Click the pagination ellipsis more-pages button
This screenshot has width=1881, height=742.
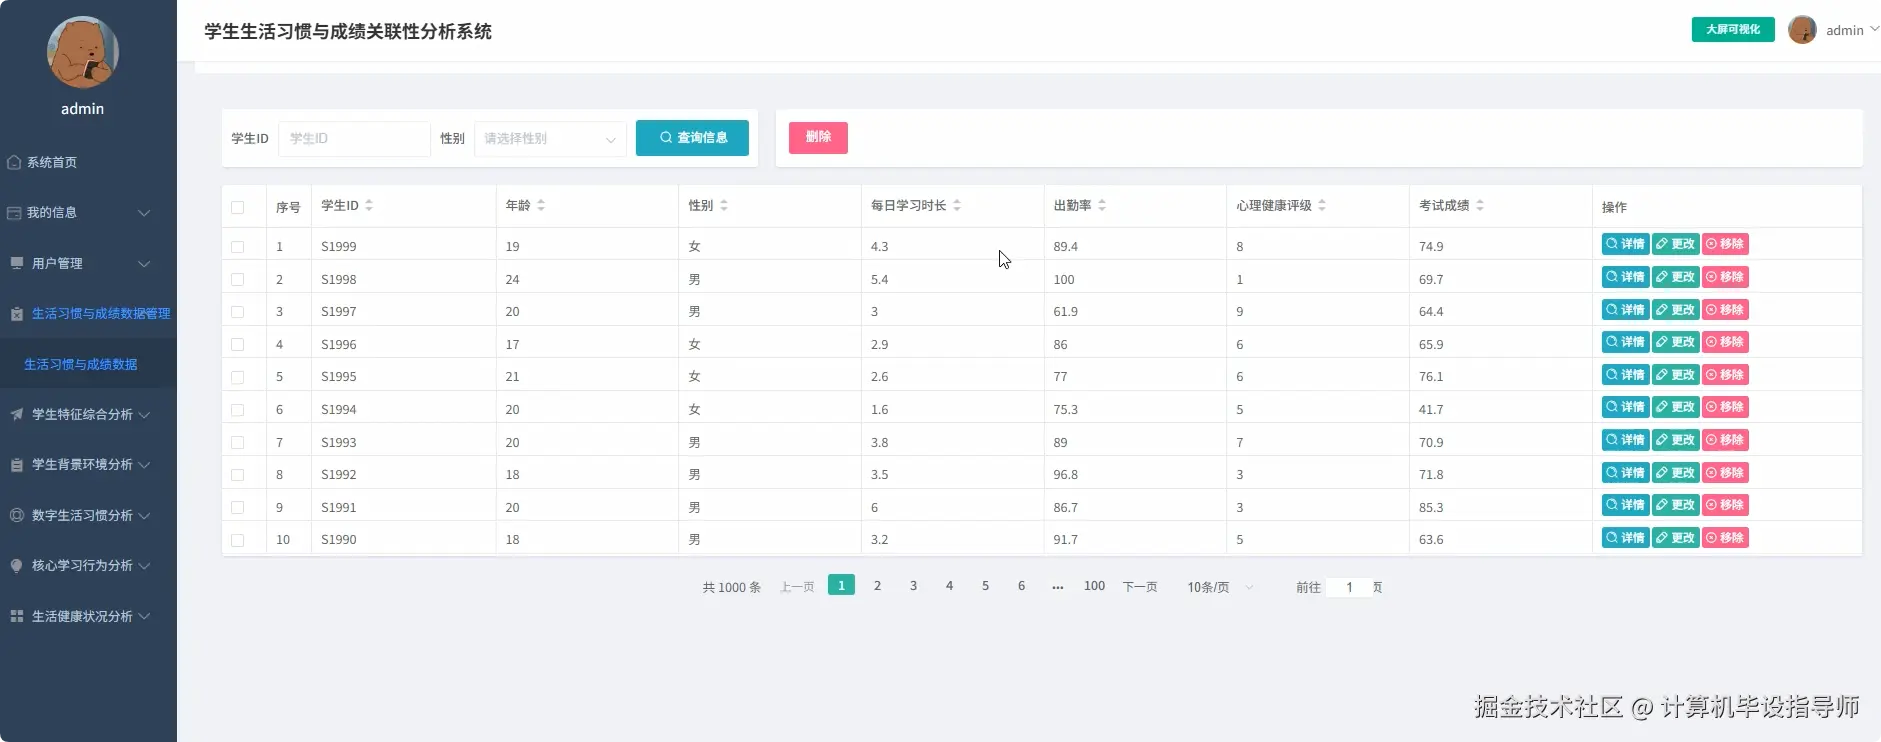click(x=1058, y=587)
